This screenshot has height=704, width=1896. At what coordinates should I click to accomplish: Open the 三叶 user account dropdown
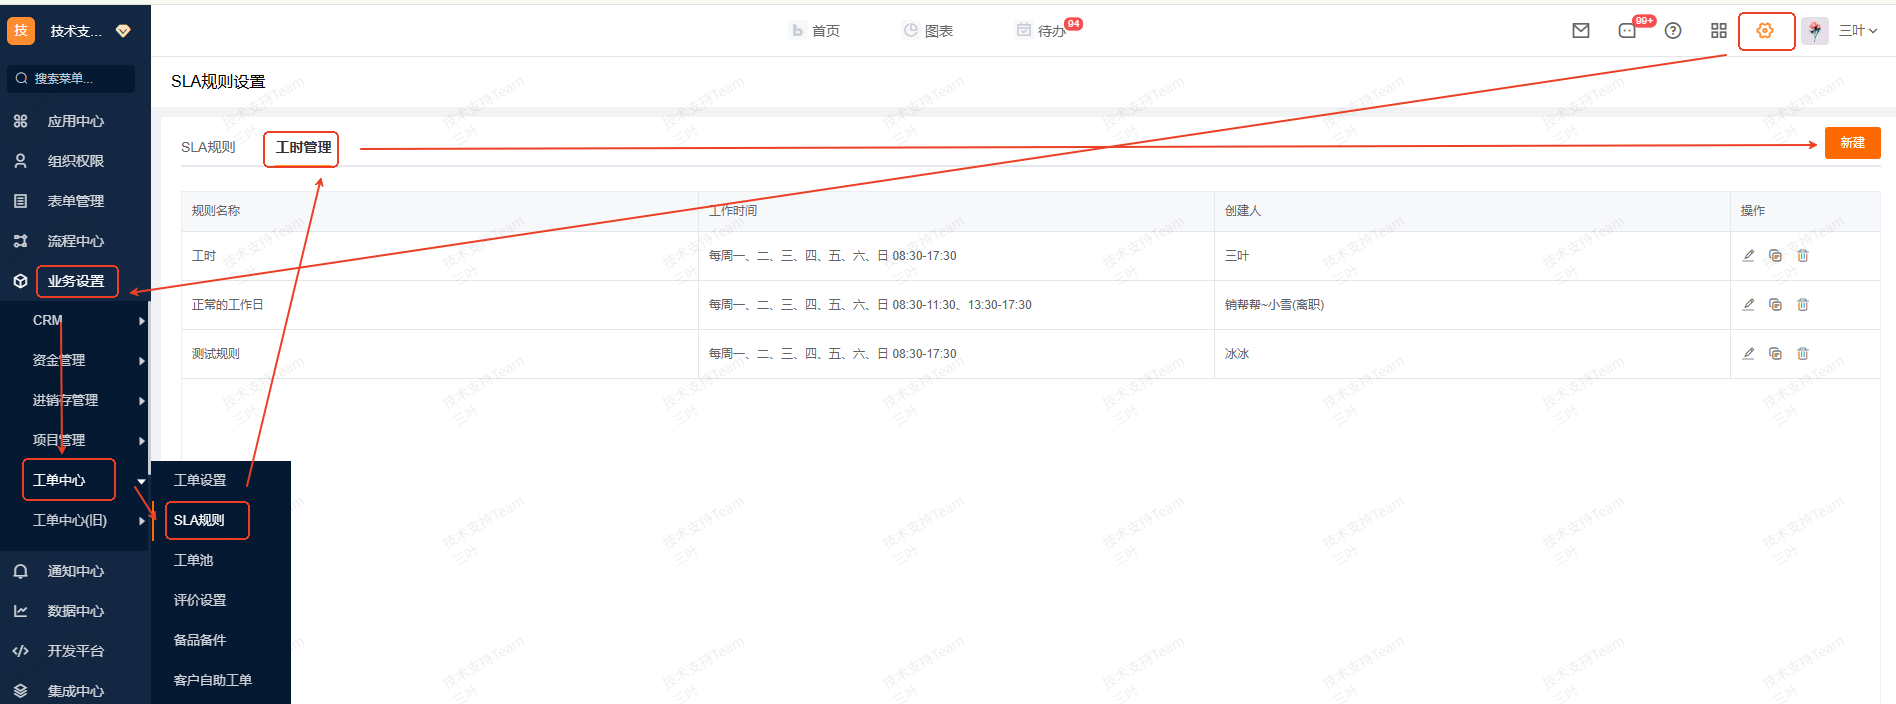pos(1857,31)
